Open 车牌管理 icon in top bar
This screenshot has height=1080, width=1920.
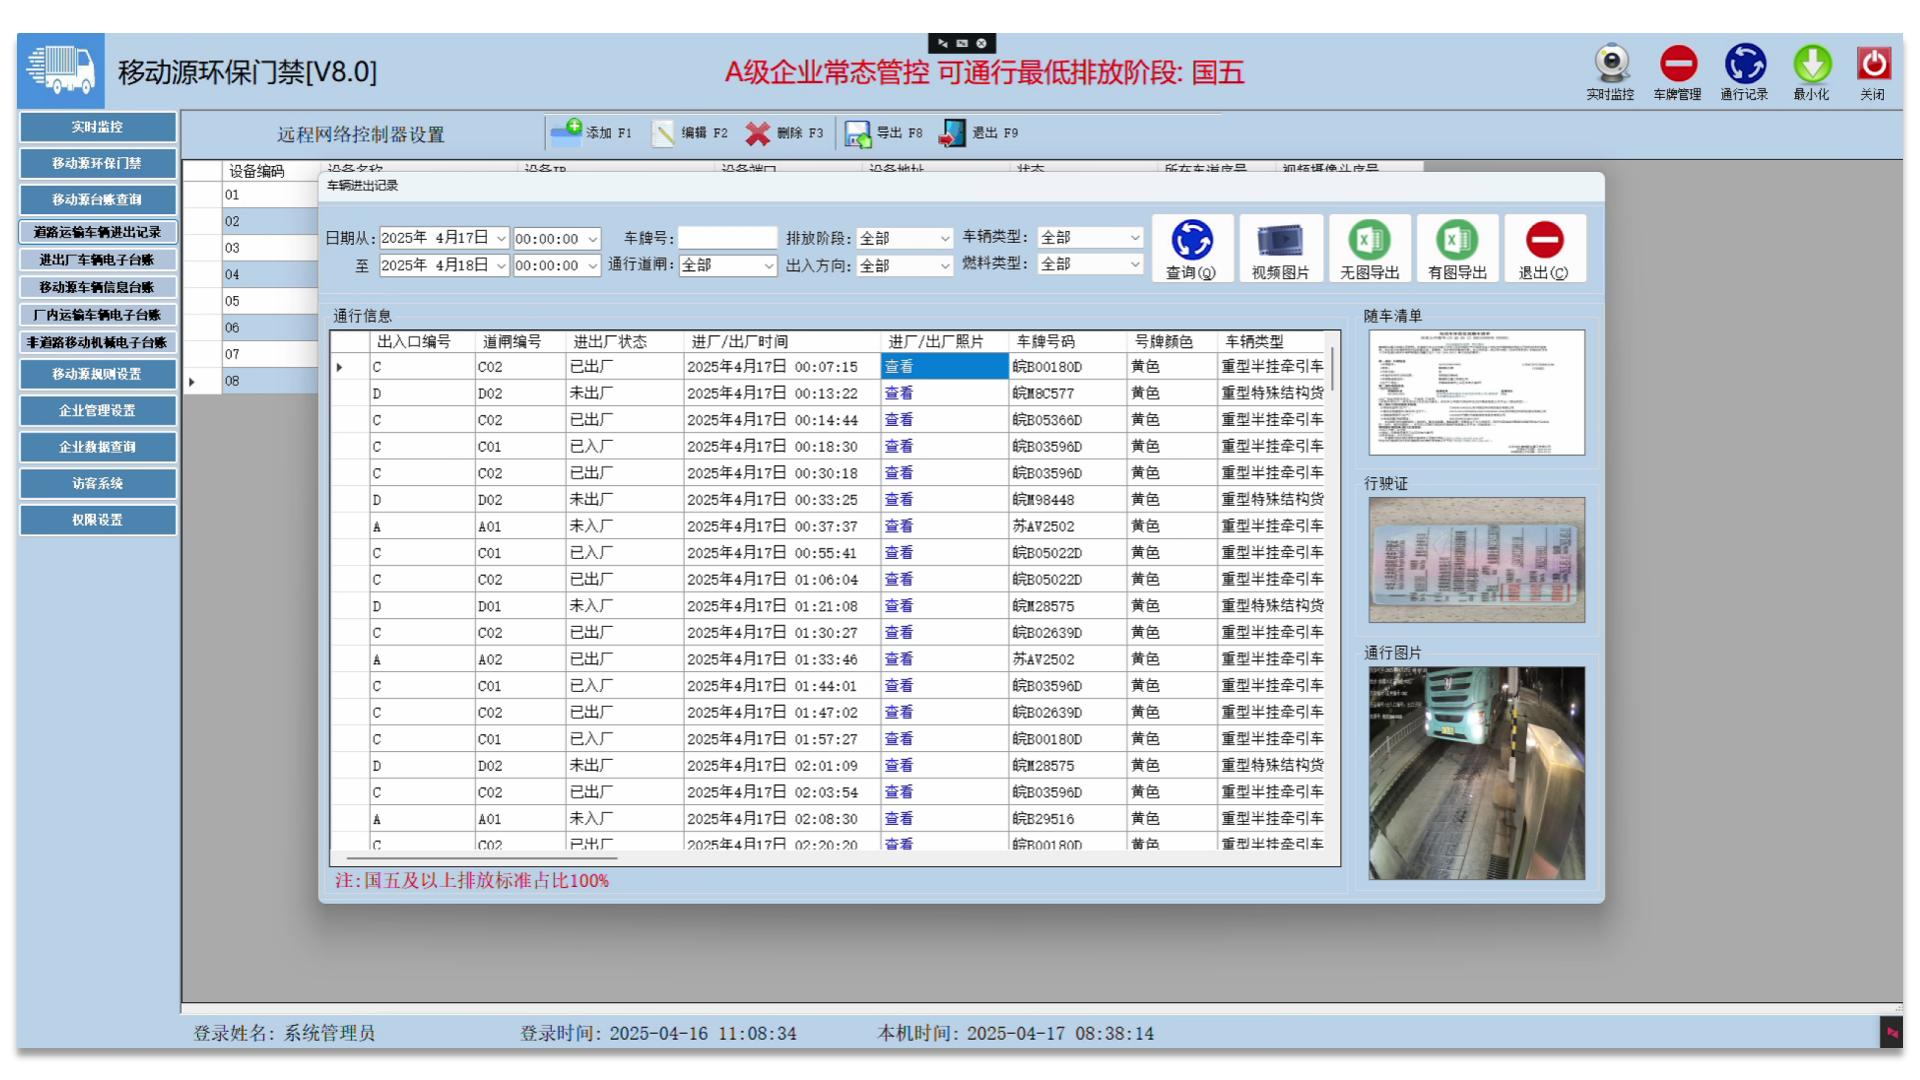pyautogui.click(x=1677, y=64)
